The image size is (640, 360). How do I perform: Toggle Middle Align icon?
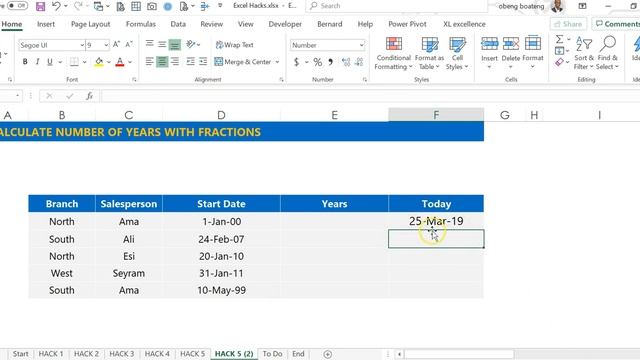point(162,44)
